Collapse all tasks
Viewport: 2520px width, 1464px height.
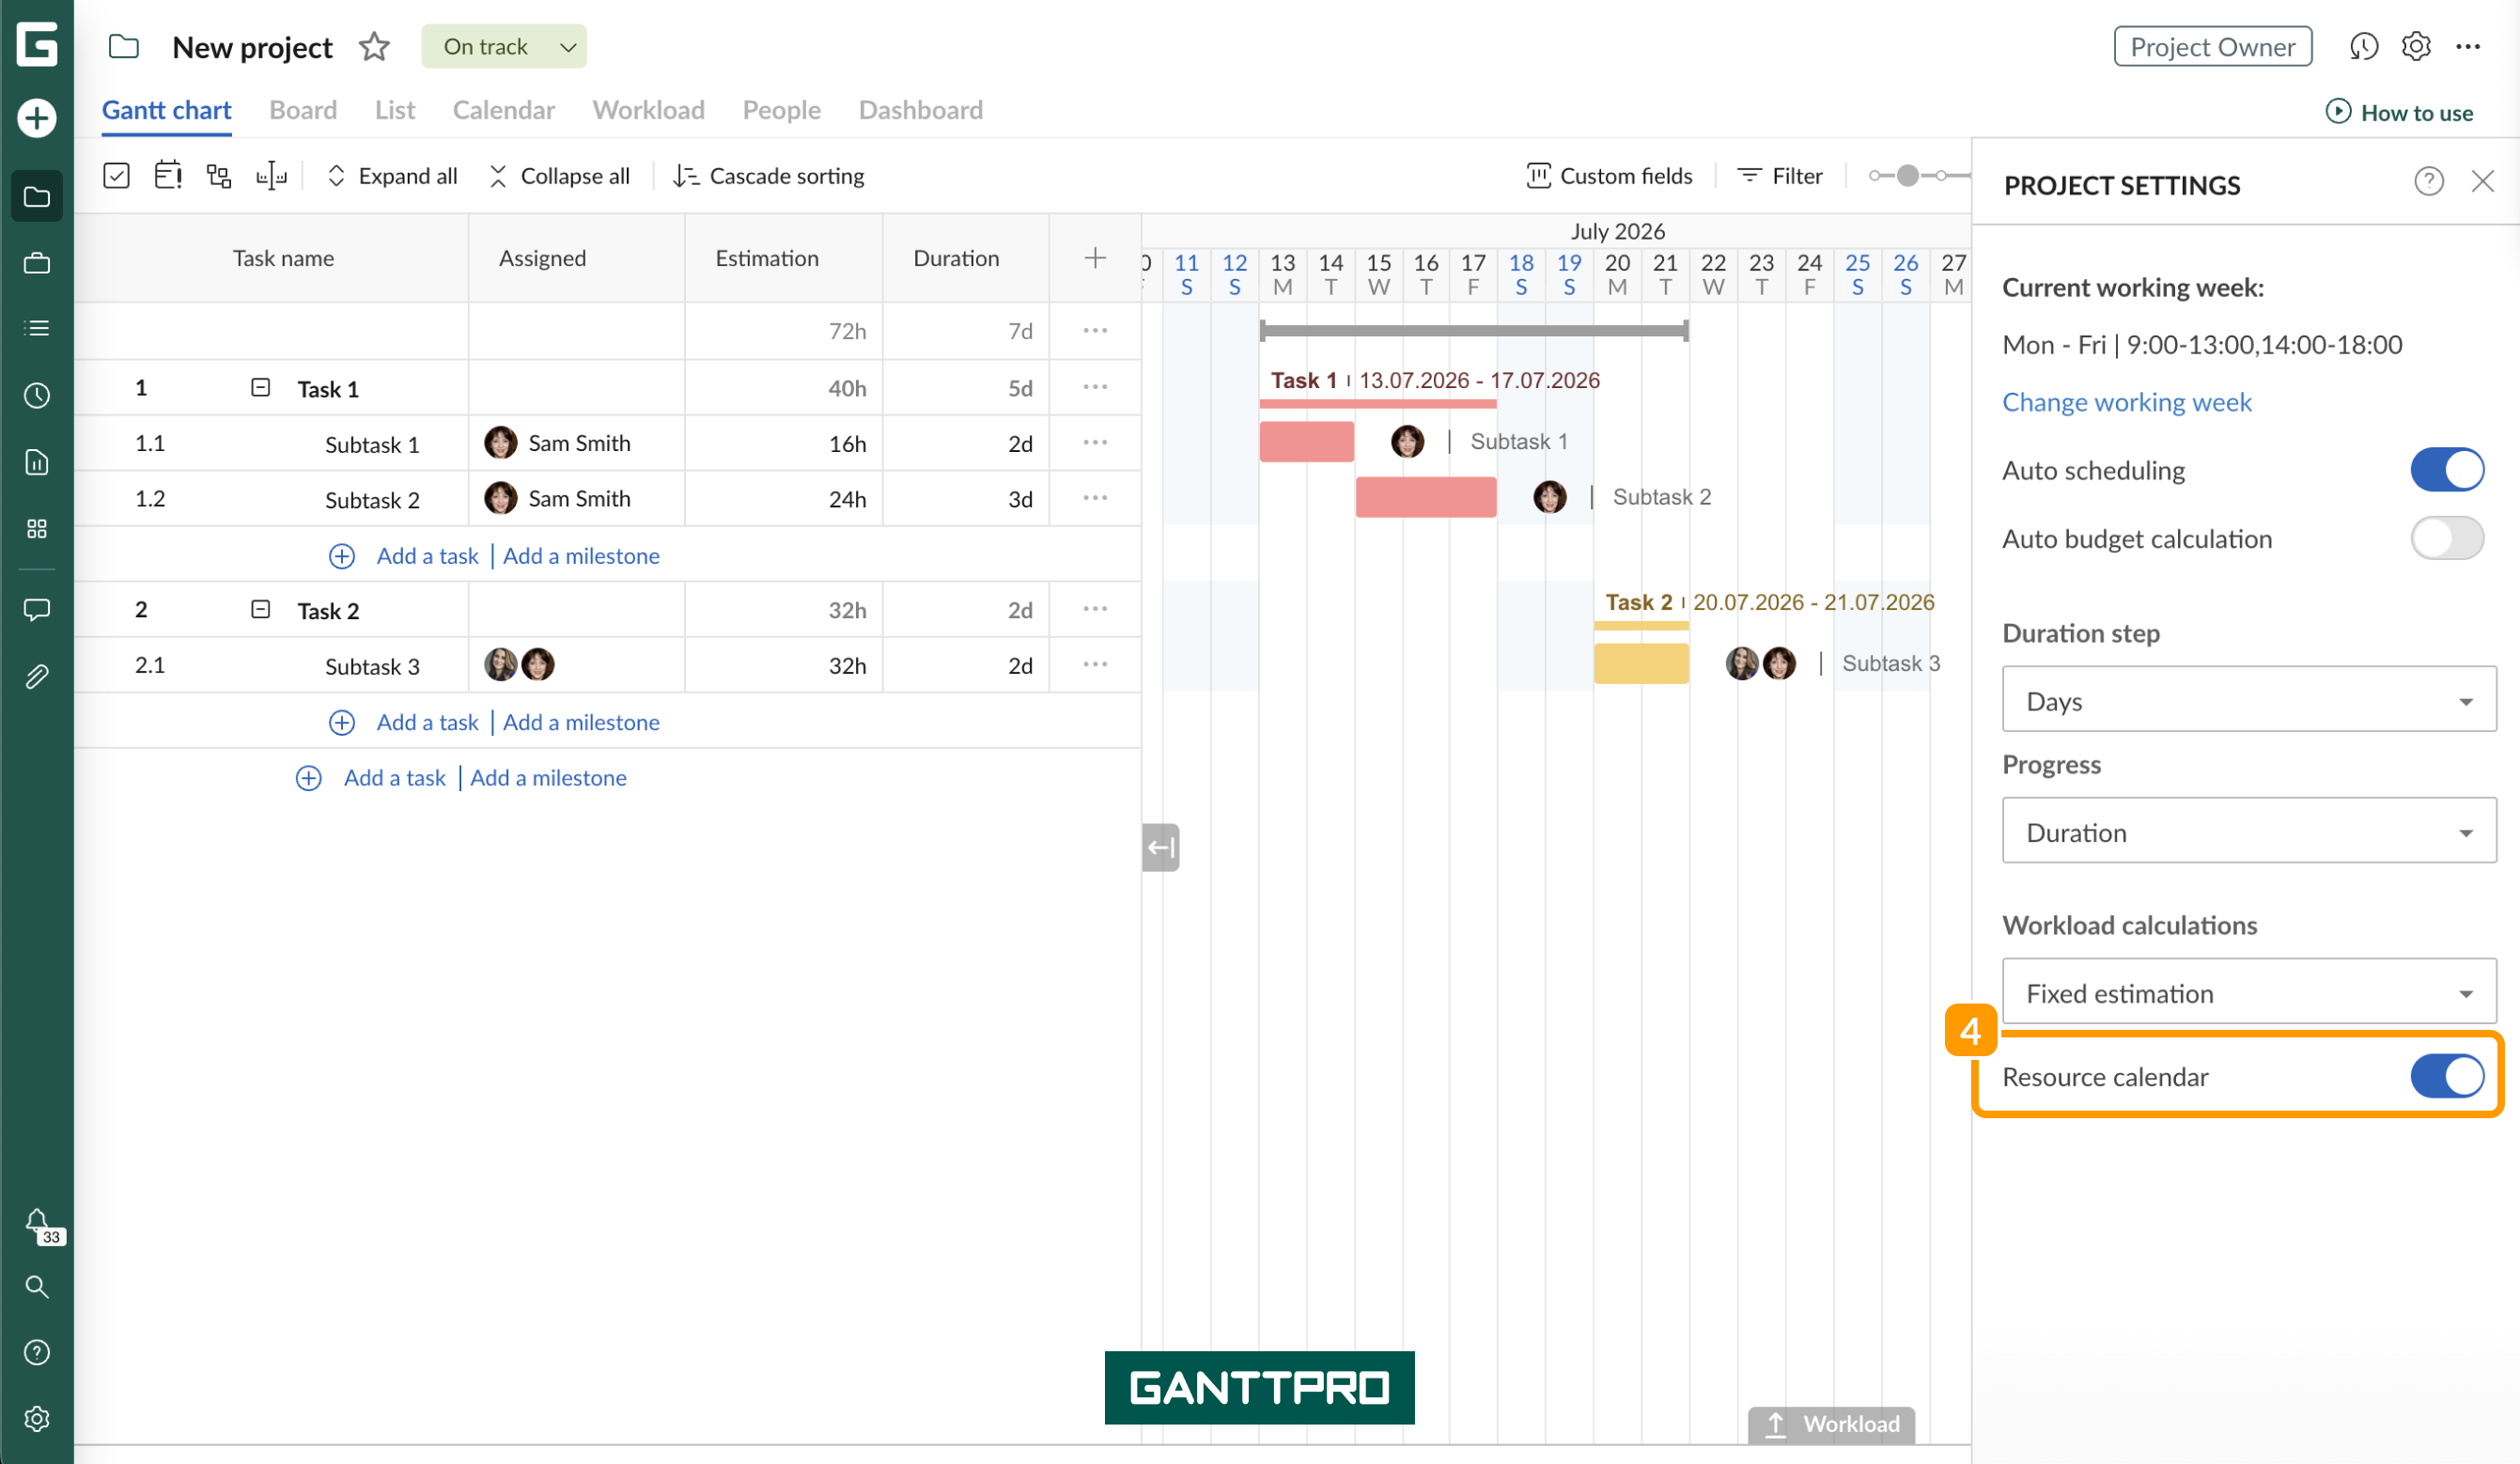pyautogui.click(x=560, y=176)
